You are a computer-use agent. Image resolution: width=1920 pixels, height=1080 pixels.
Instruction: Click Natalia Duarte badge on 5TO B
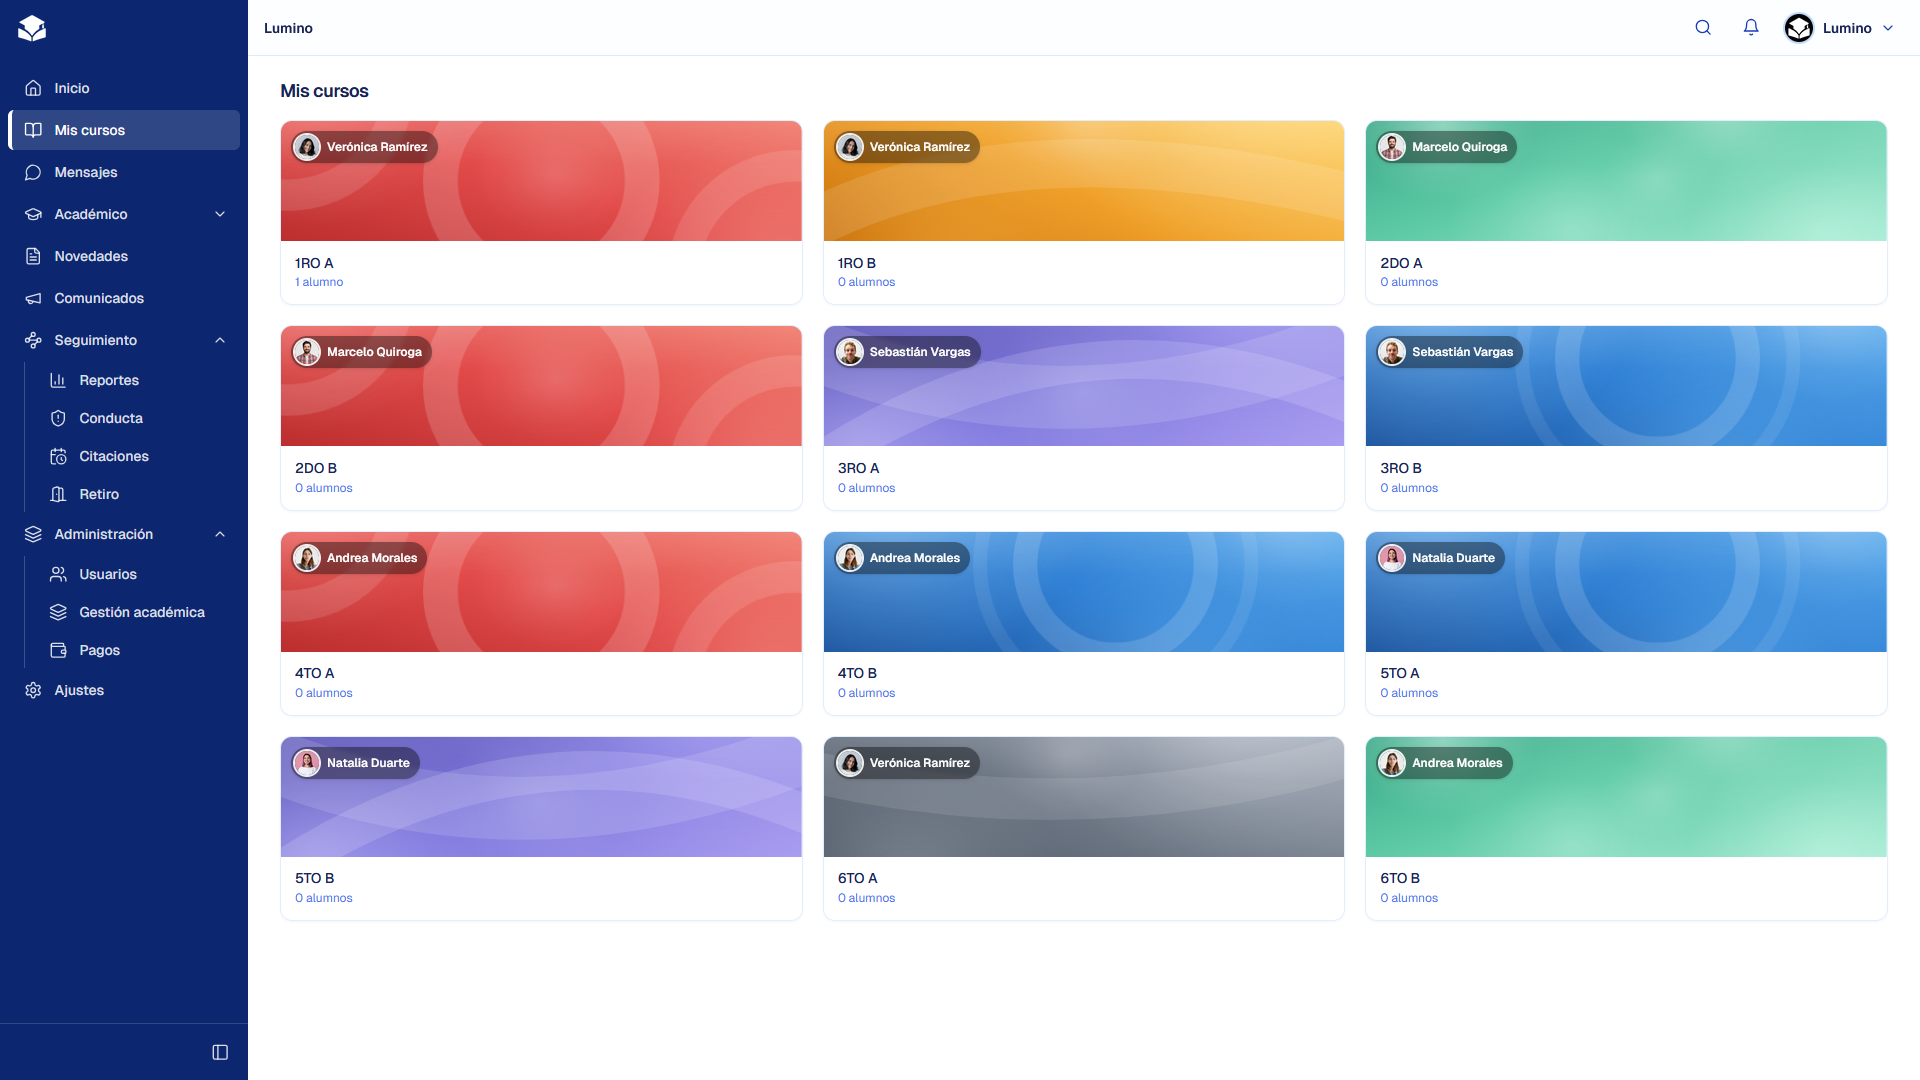tap(355, 763)
